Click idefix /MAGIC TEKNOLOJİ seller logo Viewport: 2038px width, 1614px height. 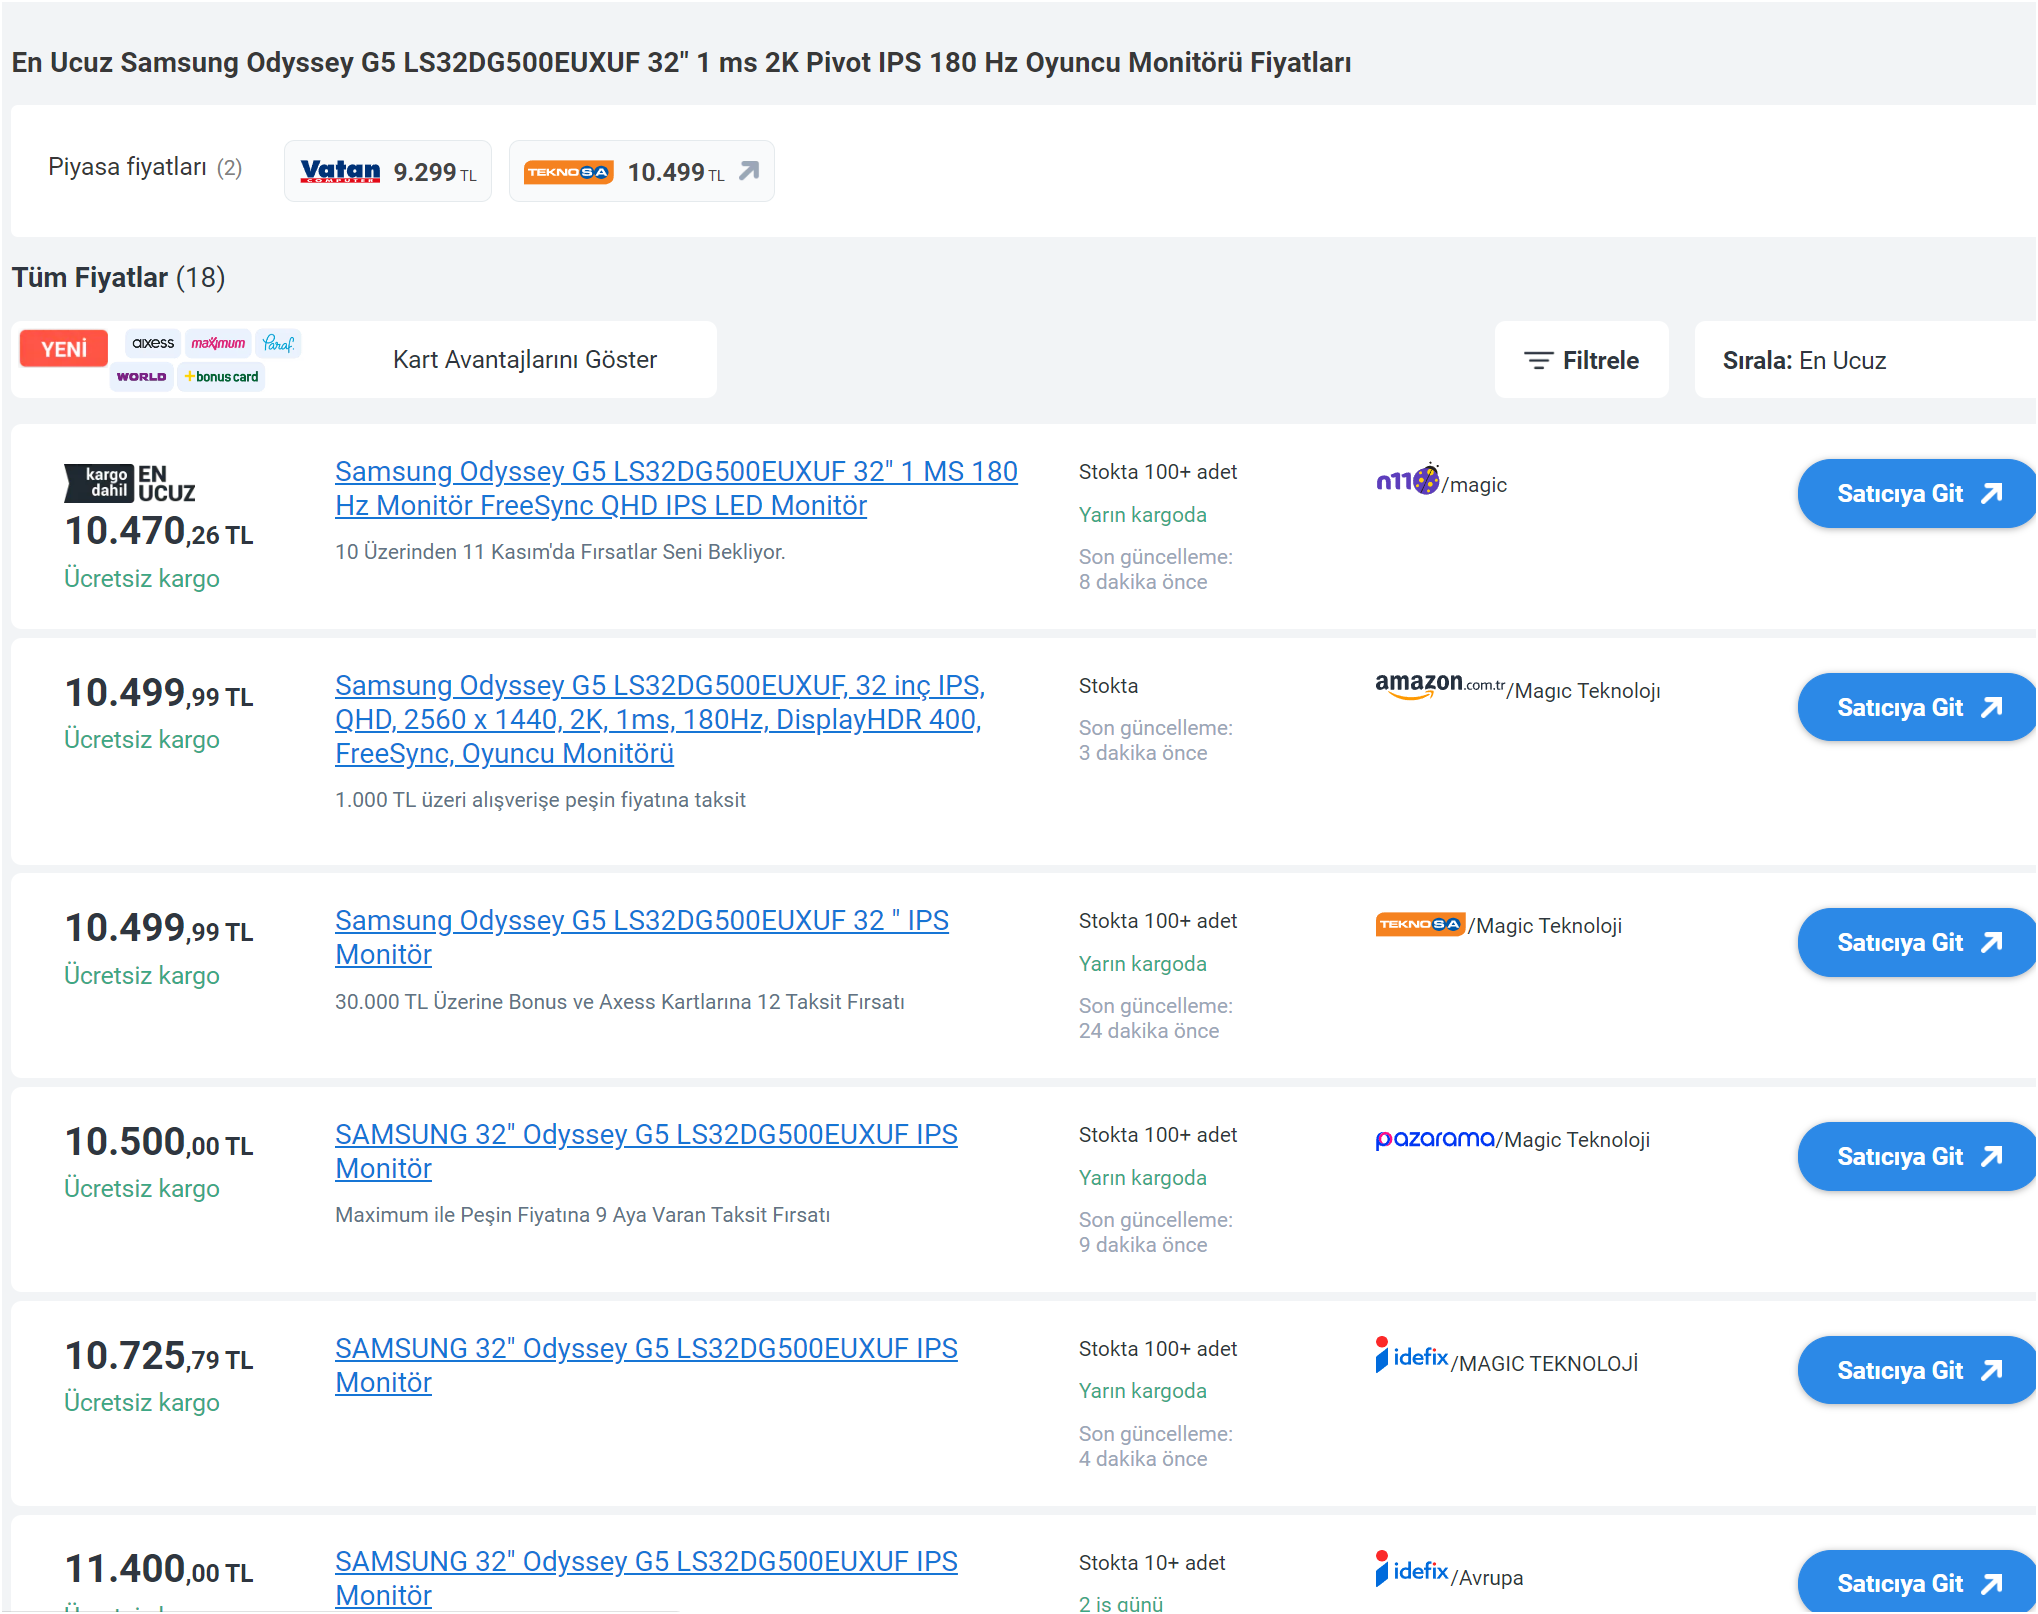(x=1412, y=1355)
